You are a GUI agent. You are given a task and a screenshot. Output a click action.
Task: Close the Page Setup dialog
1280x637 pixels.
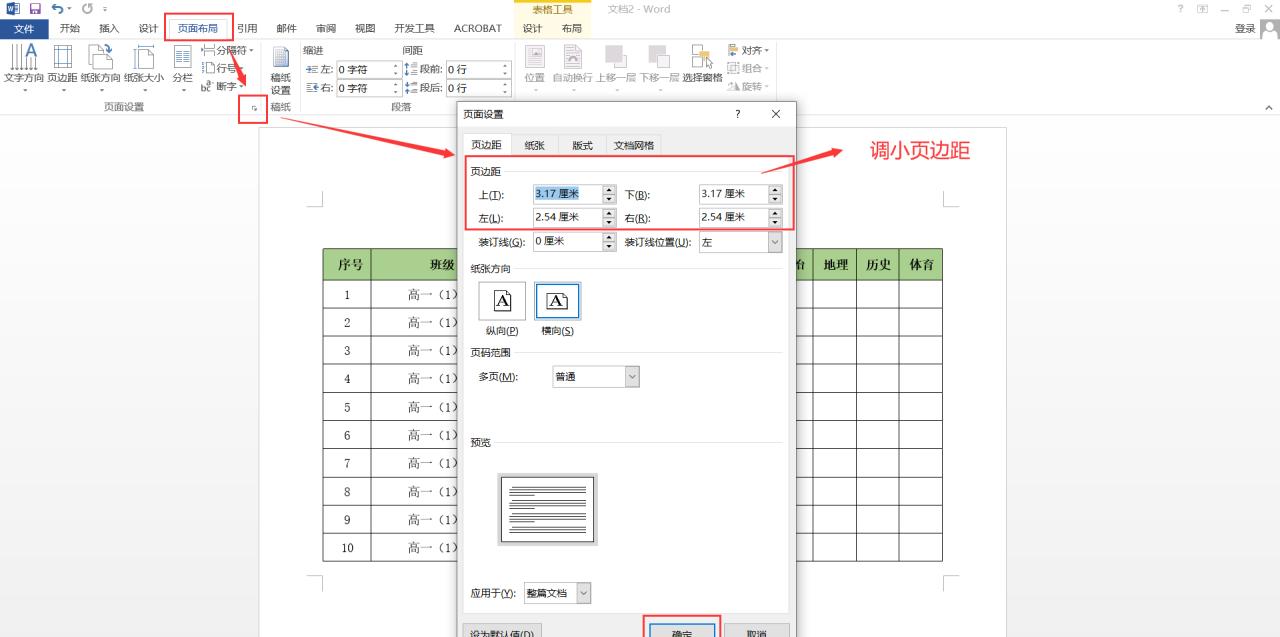776,114
